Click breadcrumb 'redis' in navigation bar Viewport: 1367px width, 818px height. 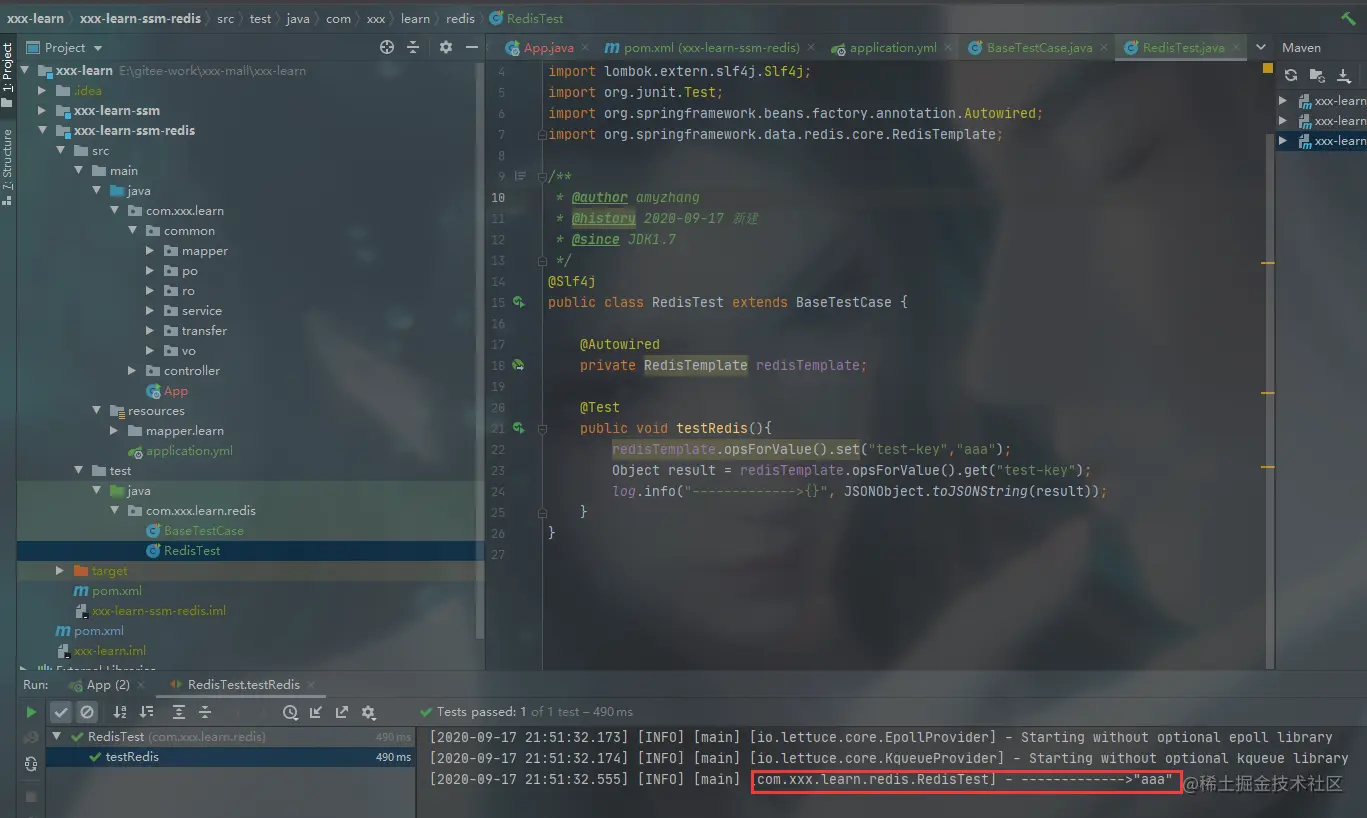click(x=460, y=18)
